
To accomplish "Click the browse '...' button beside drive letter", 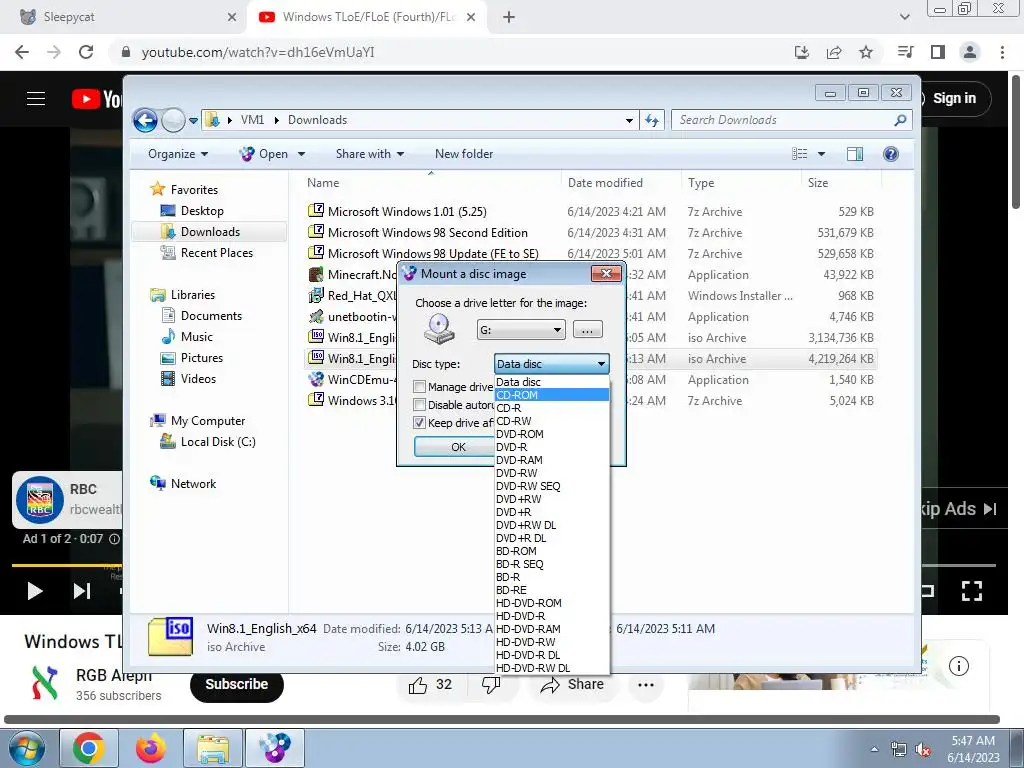I will click(x=588, y=330).
